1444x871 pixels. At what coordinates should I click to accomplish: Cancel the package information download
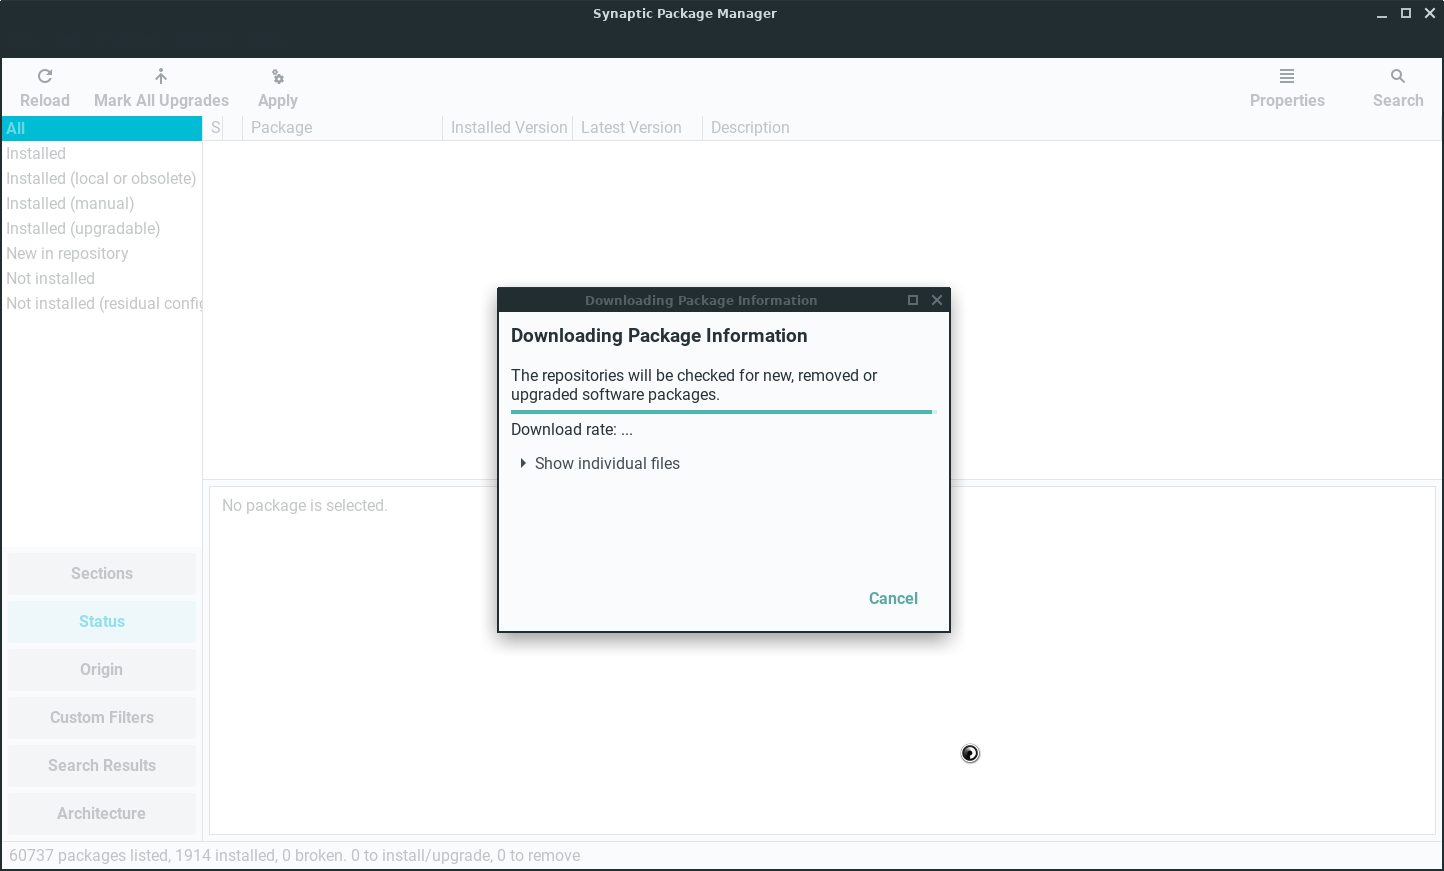[893, 598]
